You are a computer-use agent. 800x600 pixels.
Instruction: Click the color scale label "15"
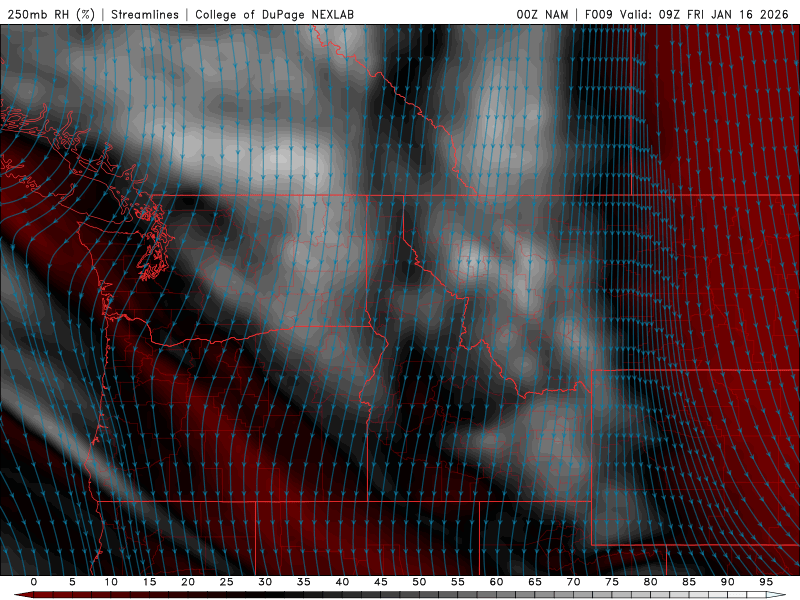coord(149,582)
